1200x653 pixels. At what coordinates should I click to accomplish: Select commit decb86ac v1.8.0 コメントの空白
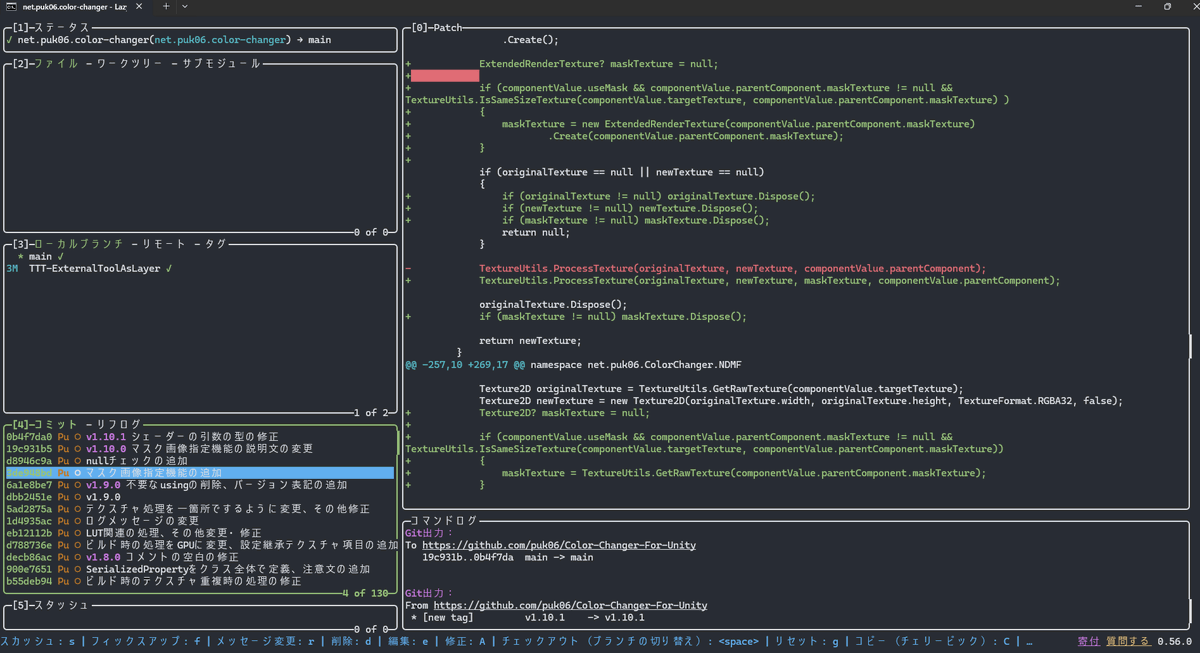pyautogui.click(x=200, y=557)
